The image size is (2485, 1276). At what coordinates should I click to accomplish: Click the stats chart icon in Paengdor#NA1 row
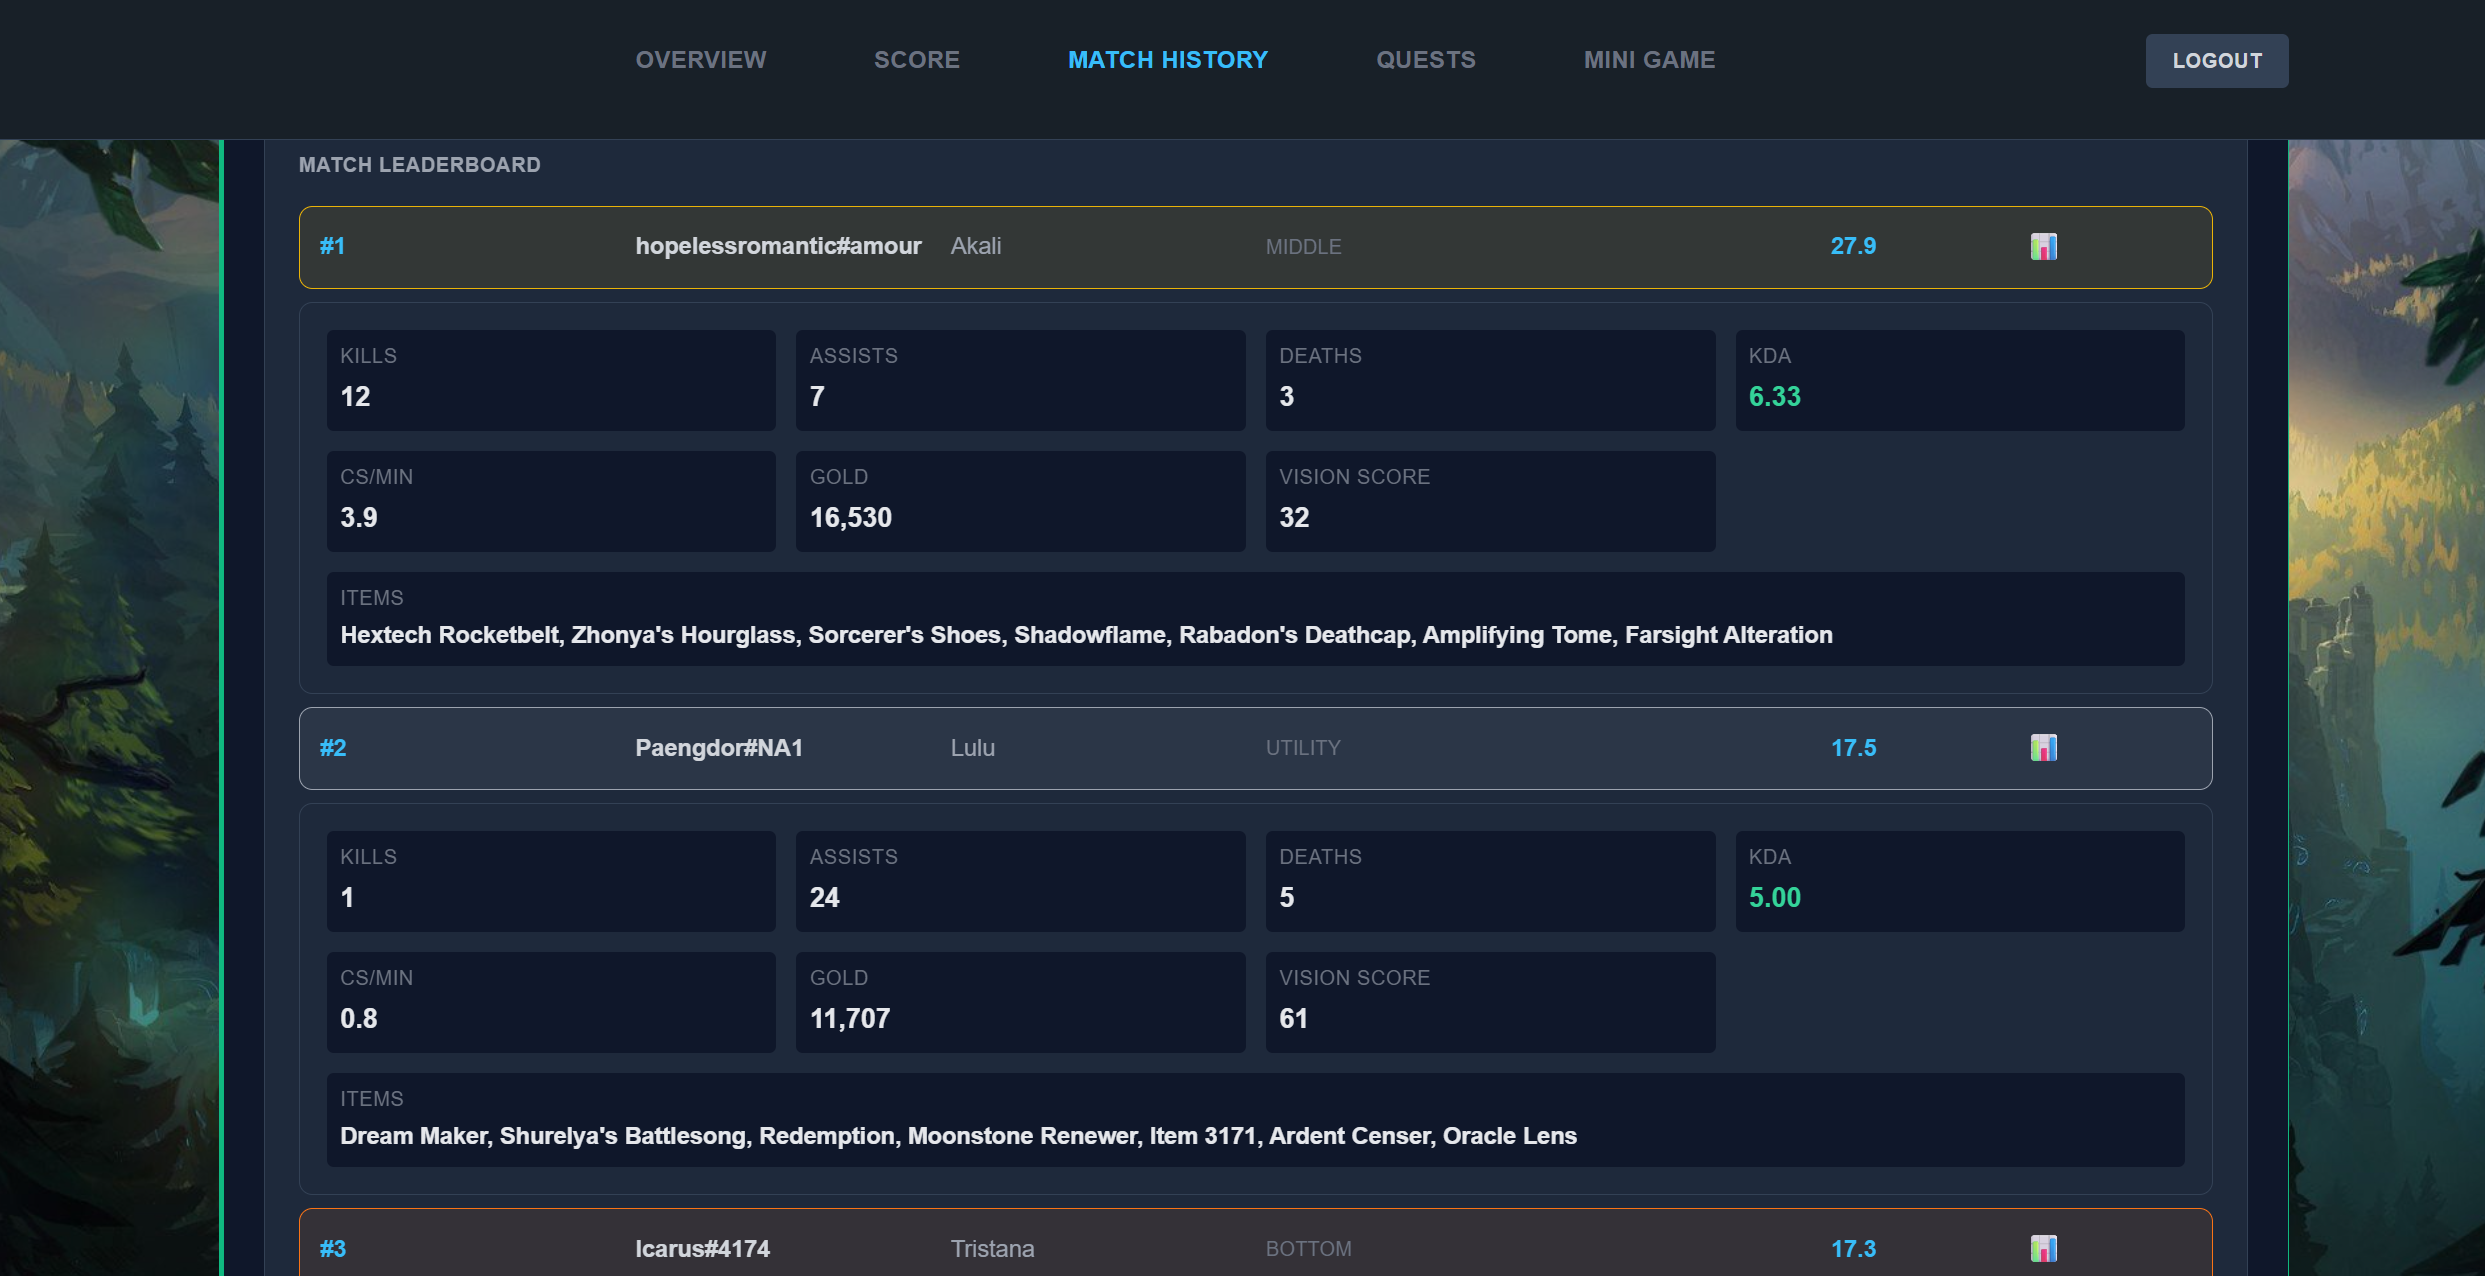[x=2043, y=748]
